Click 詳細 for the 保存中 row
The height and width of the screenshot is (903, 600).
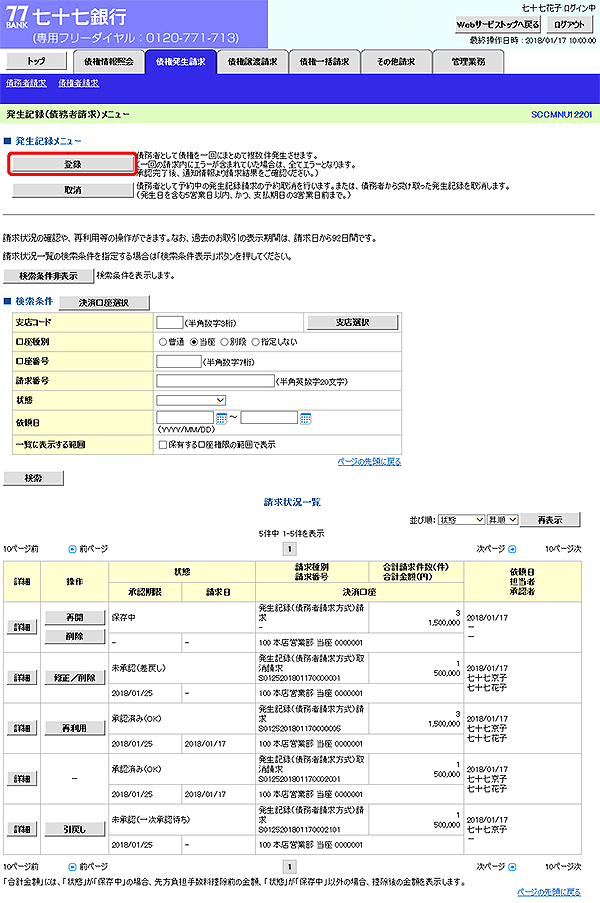point(22,627)
